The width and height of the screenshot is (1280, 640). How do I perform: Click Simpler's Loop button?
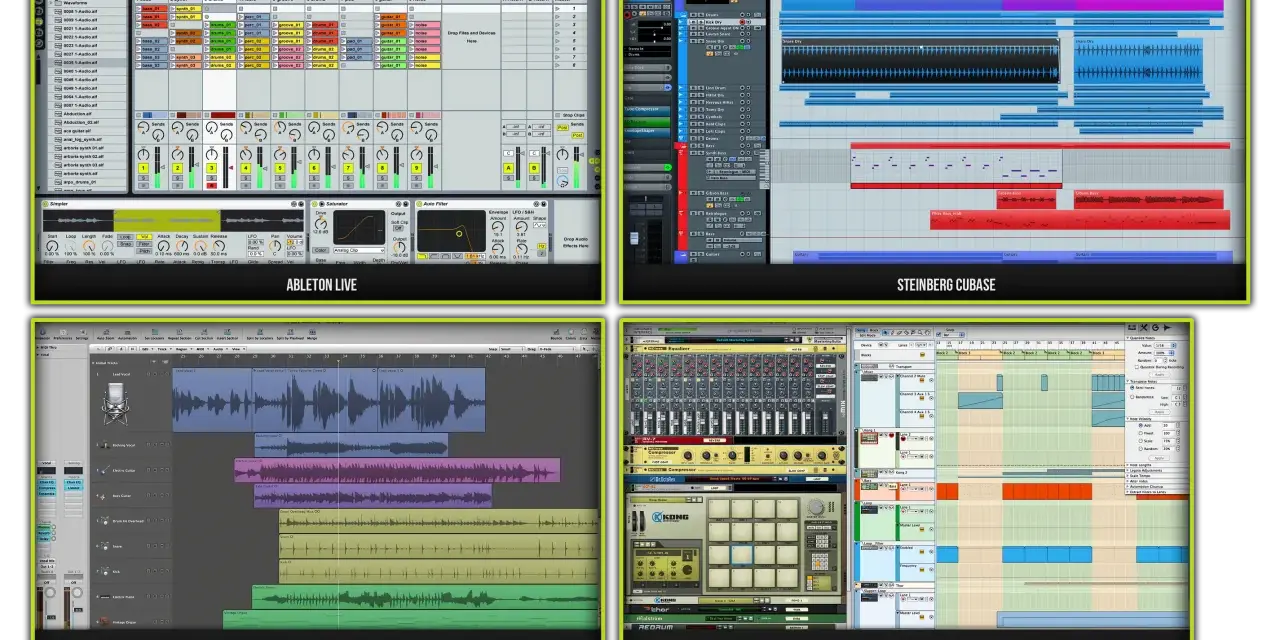pyautogui.click(x=124, y=237)
